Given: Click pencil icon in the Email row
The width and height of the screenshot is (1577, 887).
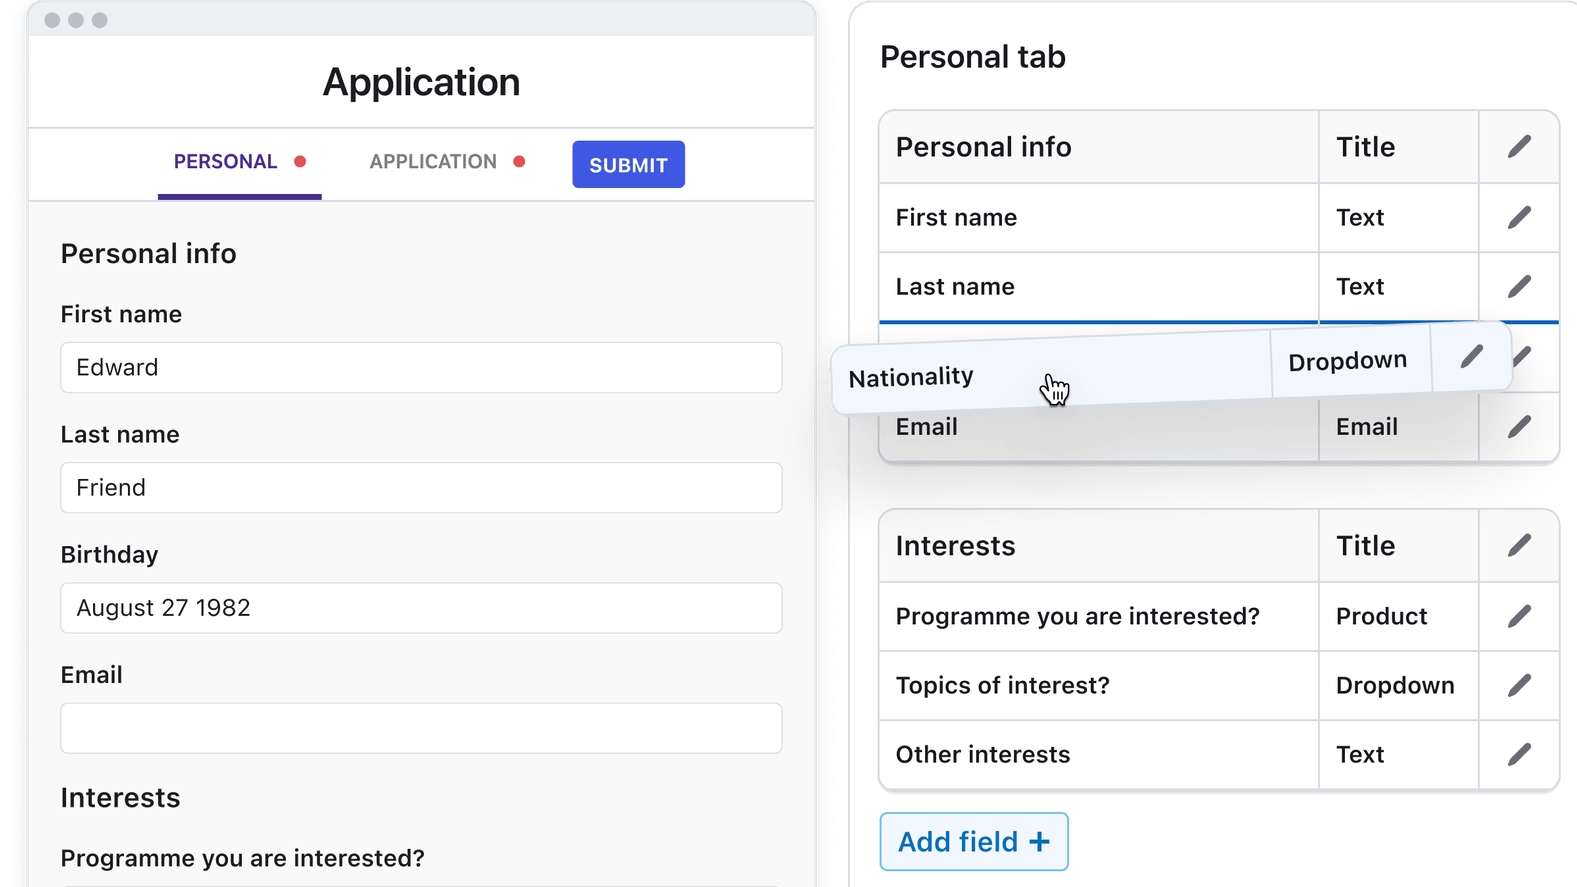Looking at the screenshot, I should (x=1519, y=427).
